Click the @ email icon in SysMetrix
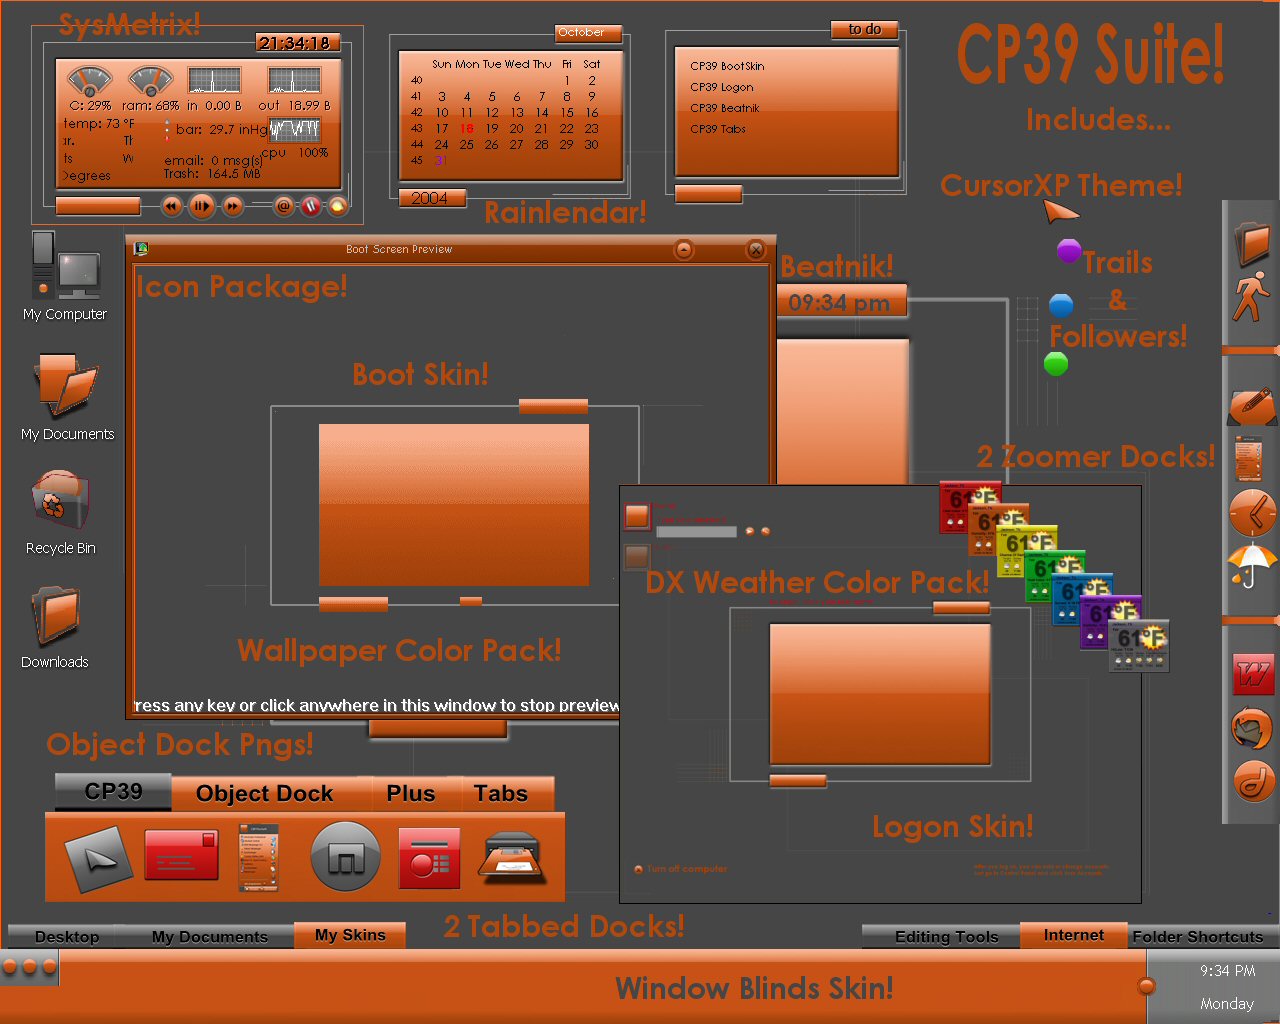Viewport: 1280px width, 1024px height. pos(283,206)
